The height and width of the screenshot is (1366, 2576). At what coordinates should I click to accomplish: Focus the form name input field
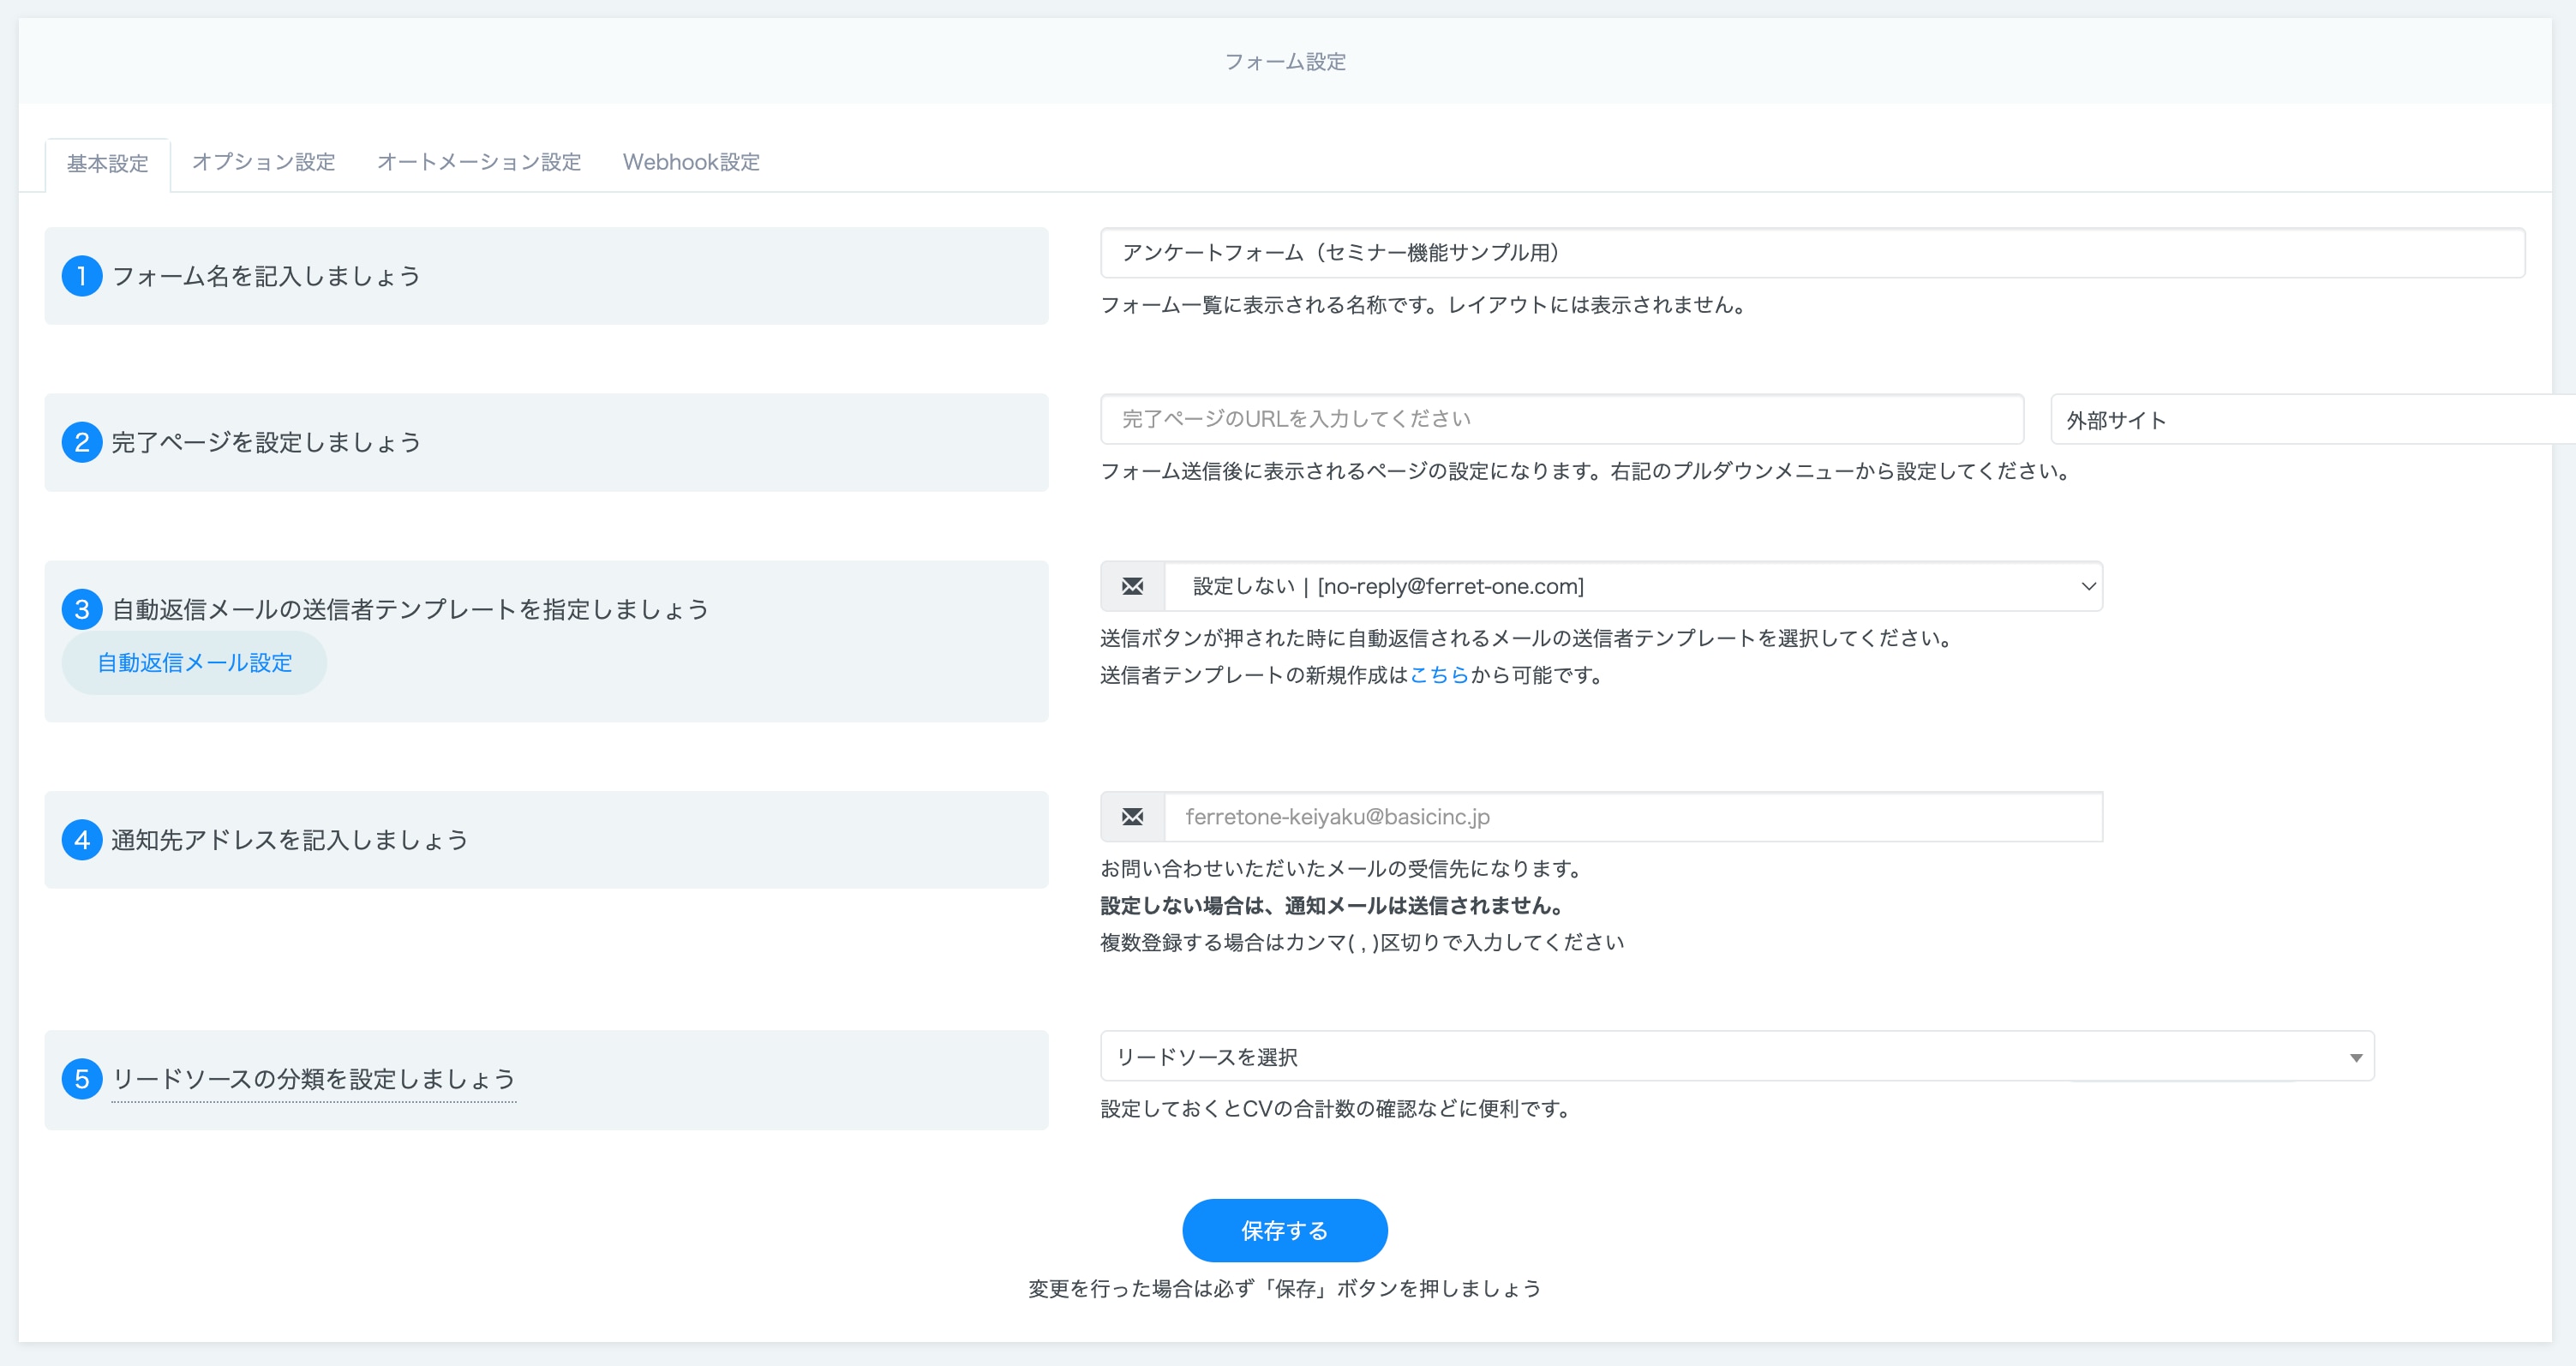[x=1811, y=253]
